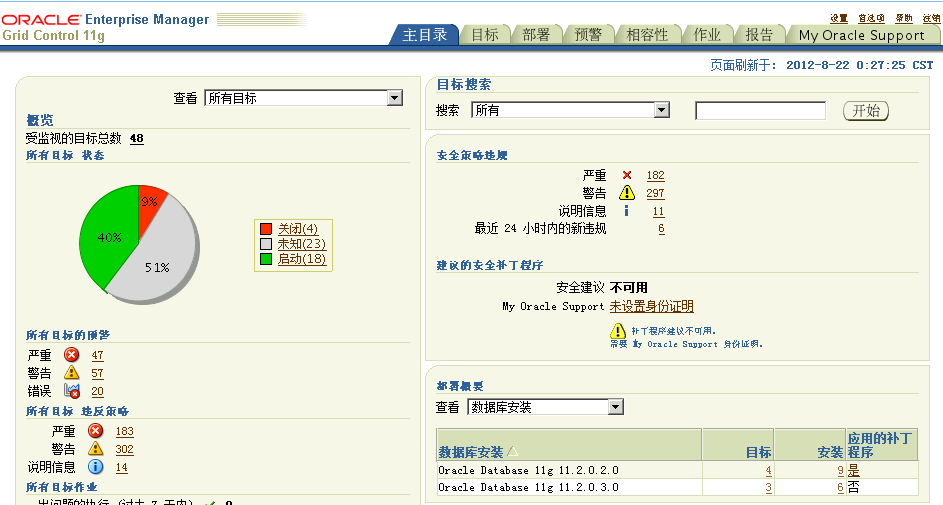This screenshot has height=505, width=943.
Task: Click the 注销 logout link
Action: tap(932, 18)
